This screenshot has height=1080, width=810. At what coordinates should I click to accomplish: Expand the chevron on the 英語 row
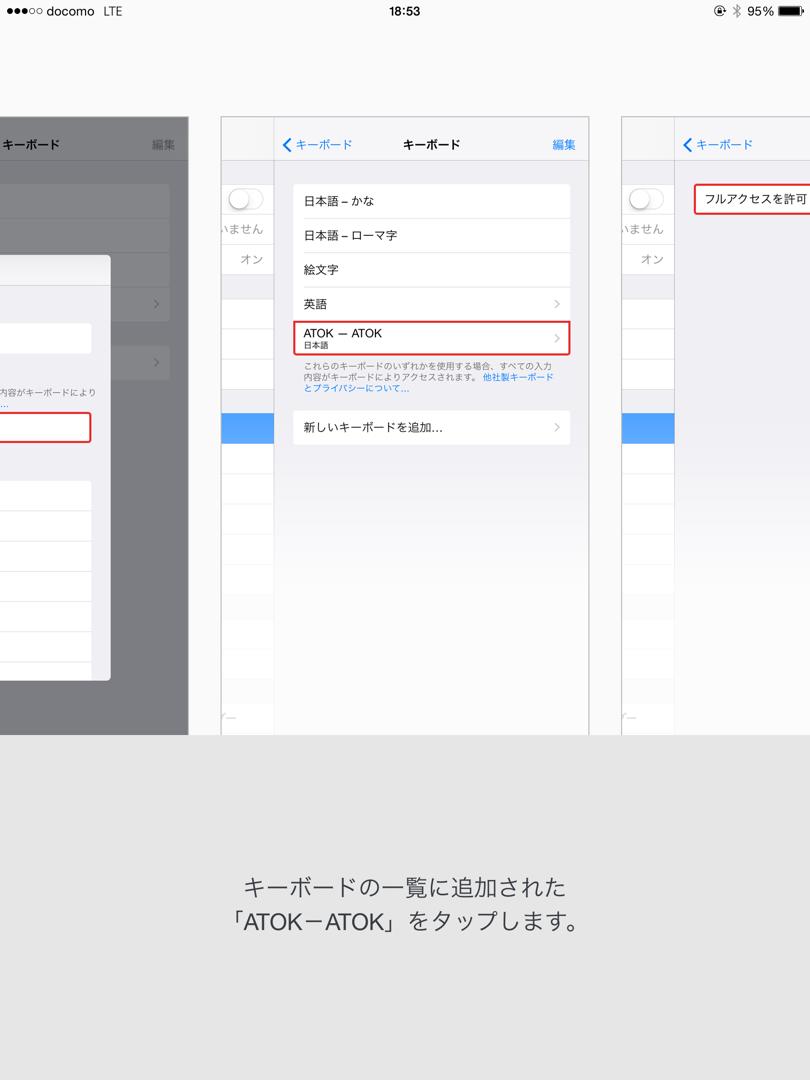click(x=557, y=304)
